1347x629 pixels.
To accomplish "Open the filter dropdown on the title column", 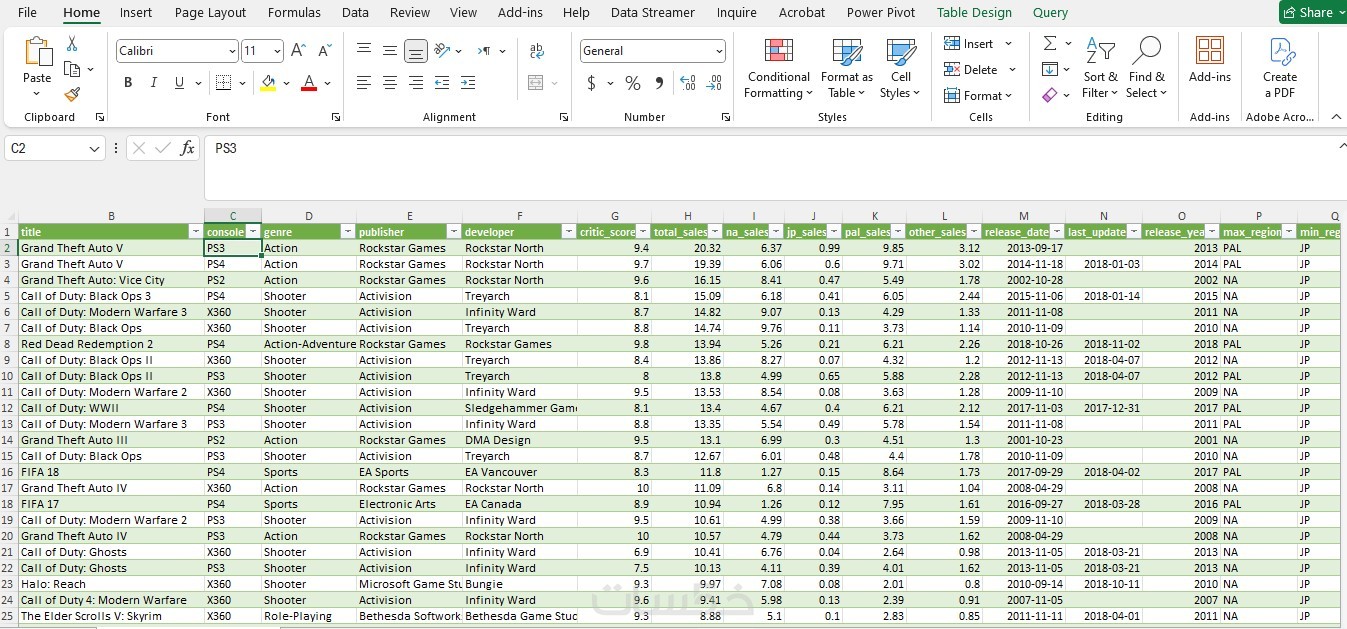I will tap(196, 231).
